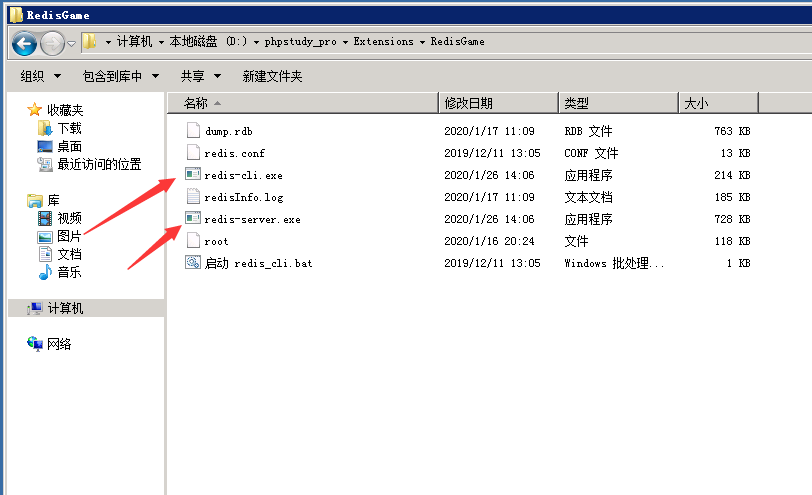Screen dimensions: 812x495
Task: Open the 包含到库中 menu
Action: tap(121, 76)
